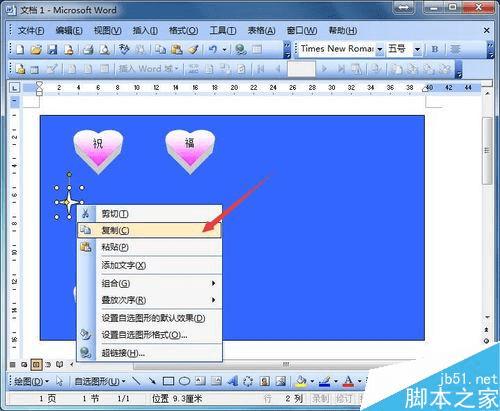Select the Oval shape tool
This screenshot has width=500, height=411.
(x=184, y=381)
